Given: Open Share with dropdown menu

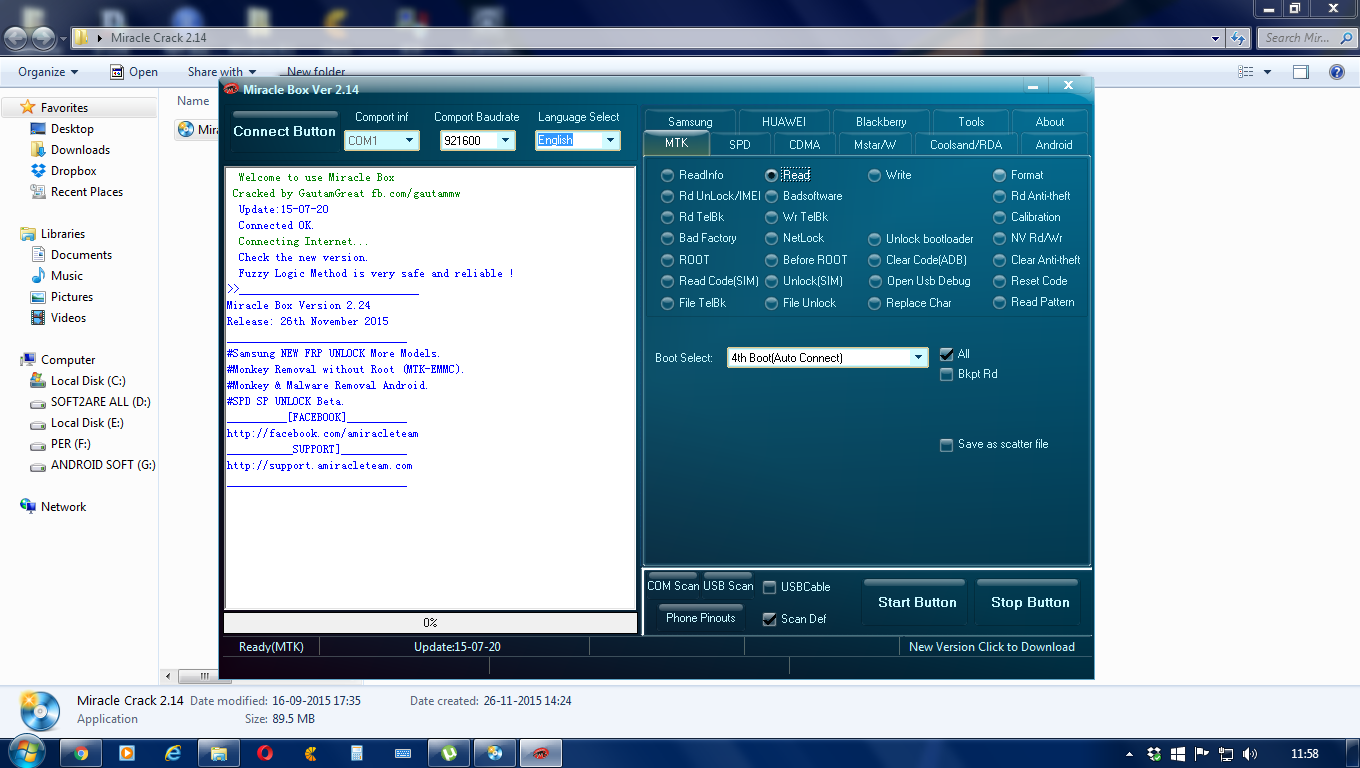Looking at the screenshot, I should pyautogui.click(x=221, y=72).
